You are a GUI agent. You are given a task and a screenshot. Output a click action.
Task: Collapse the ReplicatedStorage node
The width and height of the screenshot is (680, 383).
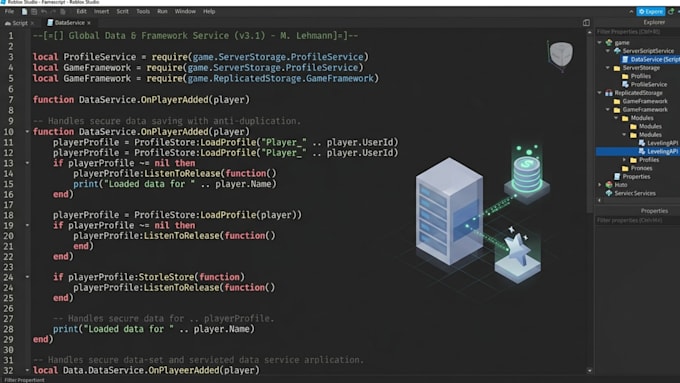coord(600,93)
